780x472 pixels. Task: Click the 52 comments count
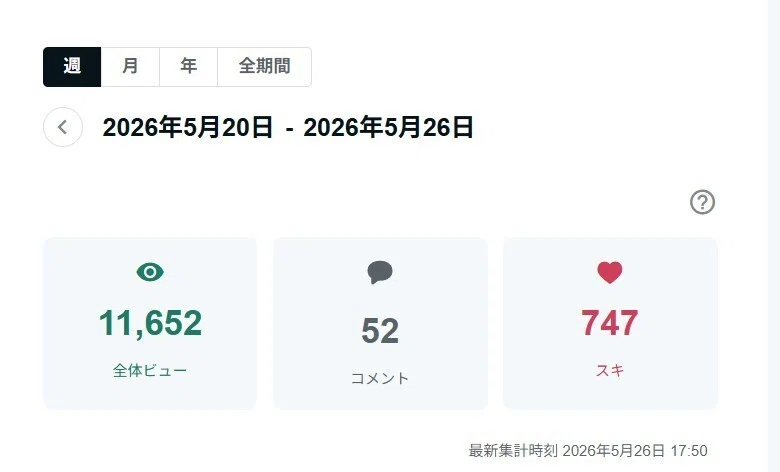[x=380, y=331]
